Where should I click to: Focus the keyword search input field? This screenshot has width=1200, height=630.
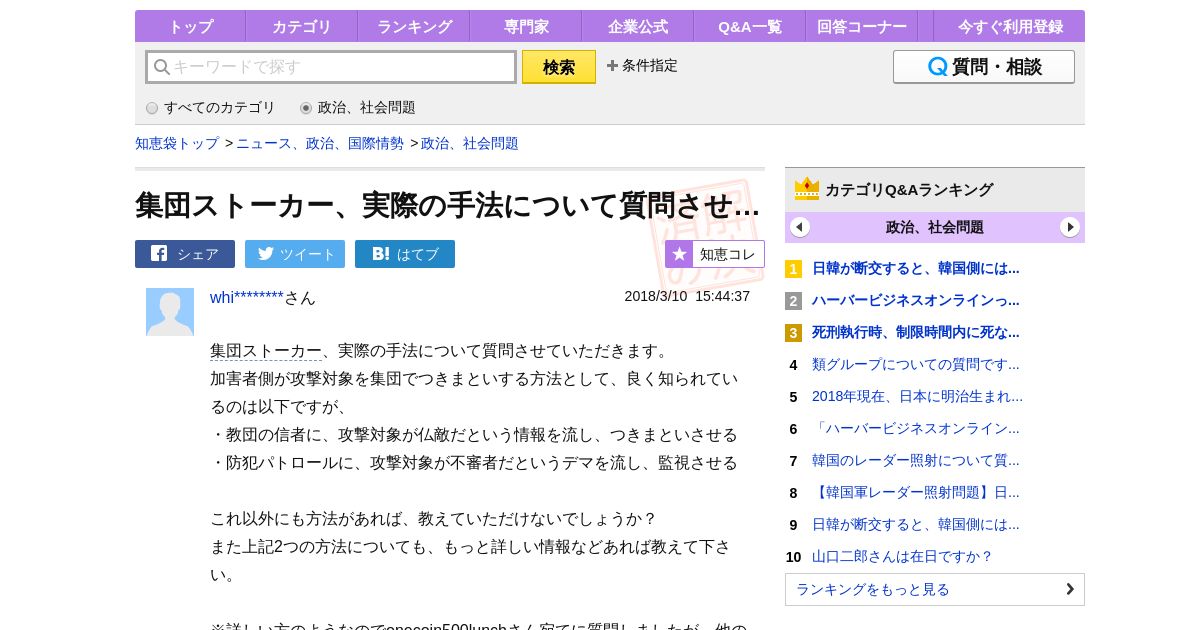pyautogui.click(x=331, y=67)
